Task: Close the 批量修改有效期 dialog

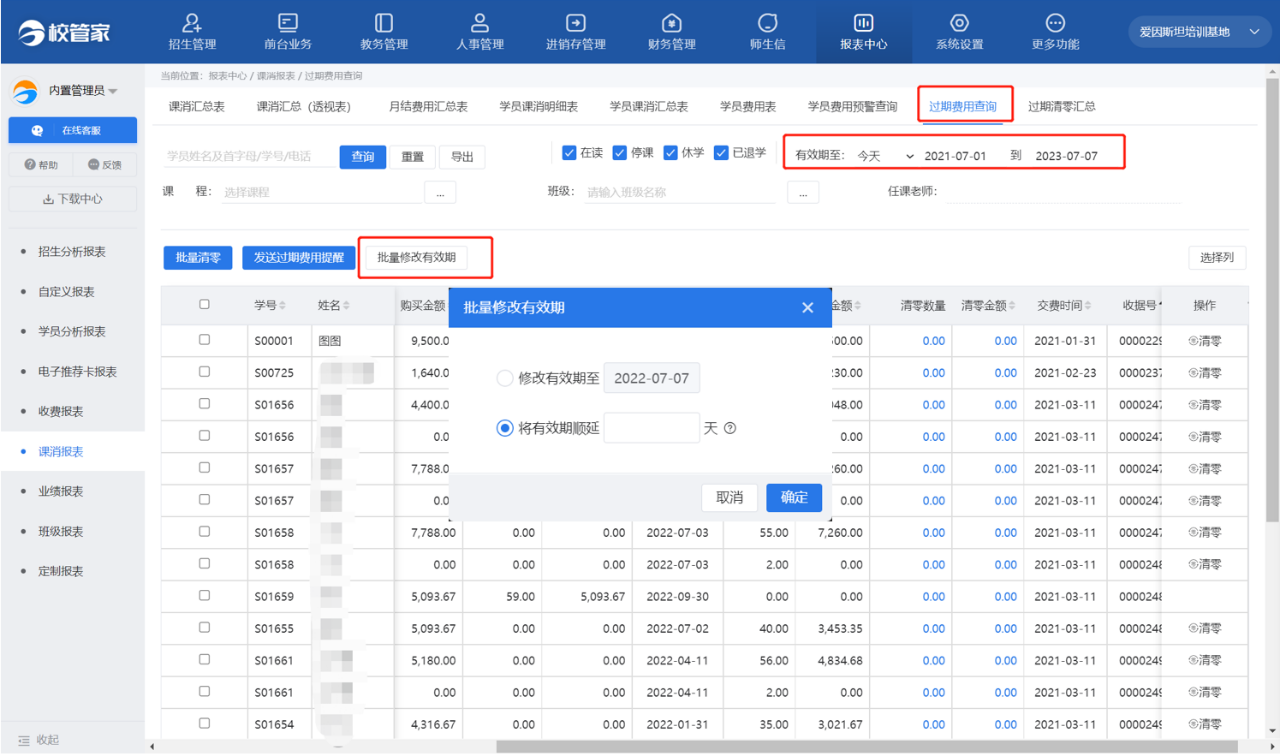Action: point(808,308)
